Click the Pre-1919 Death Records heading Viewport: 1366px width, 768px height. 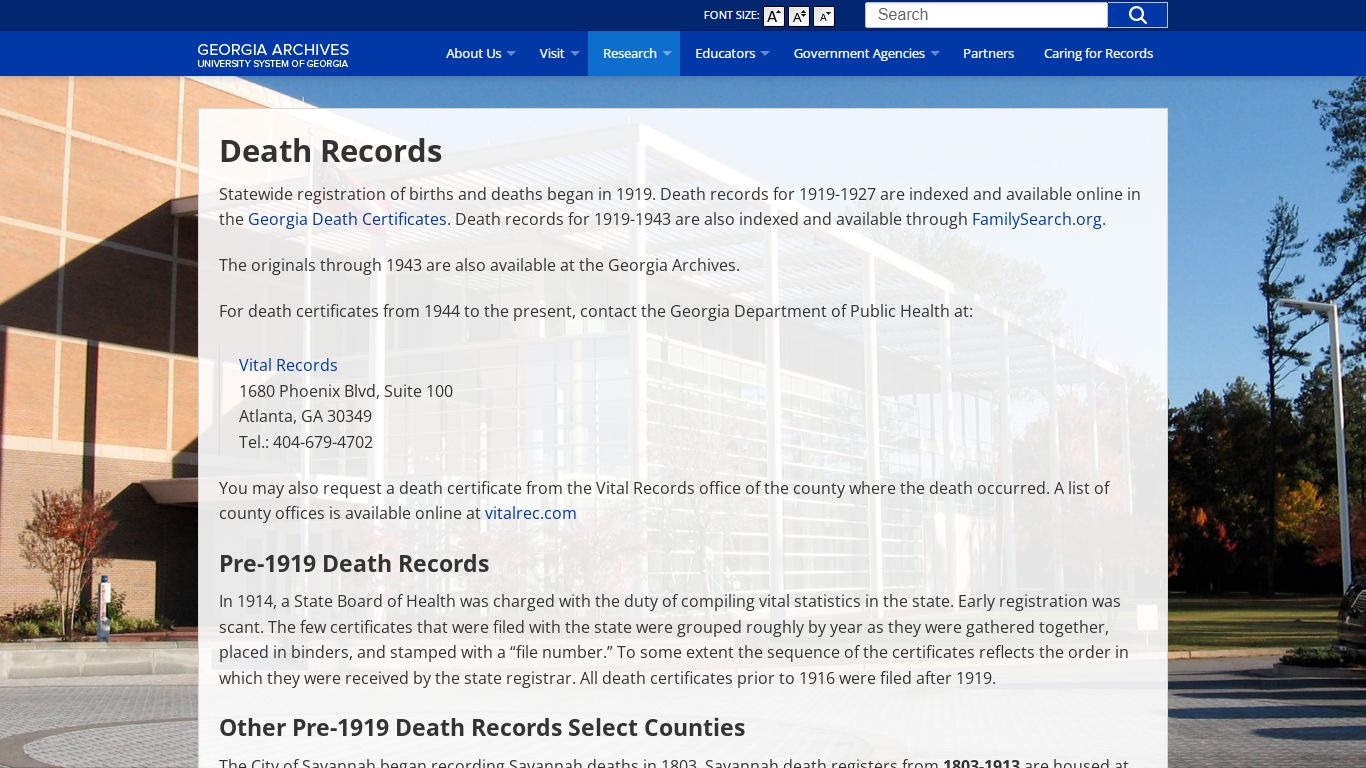[354, 564]
